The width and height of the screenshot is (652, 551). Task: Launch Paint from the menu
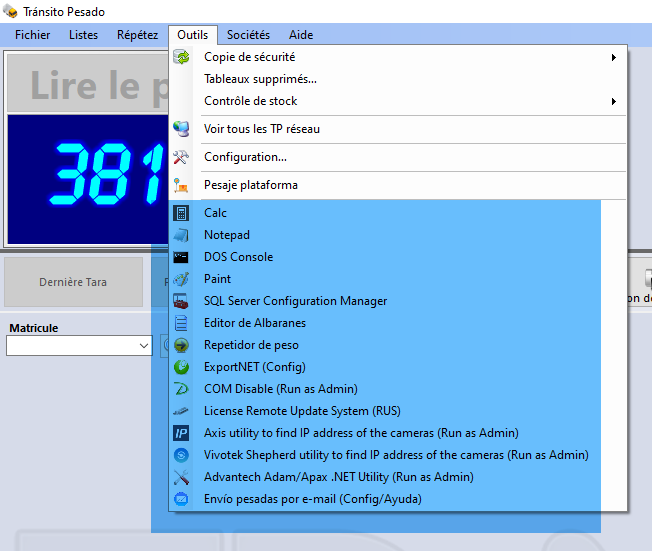point(398,279)
